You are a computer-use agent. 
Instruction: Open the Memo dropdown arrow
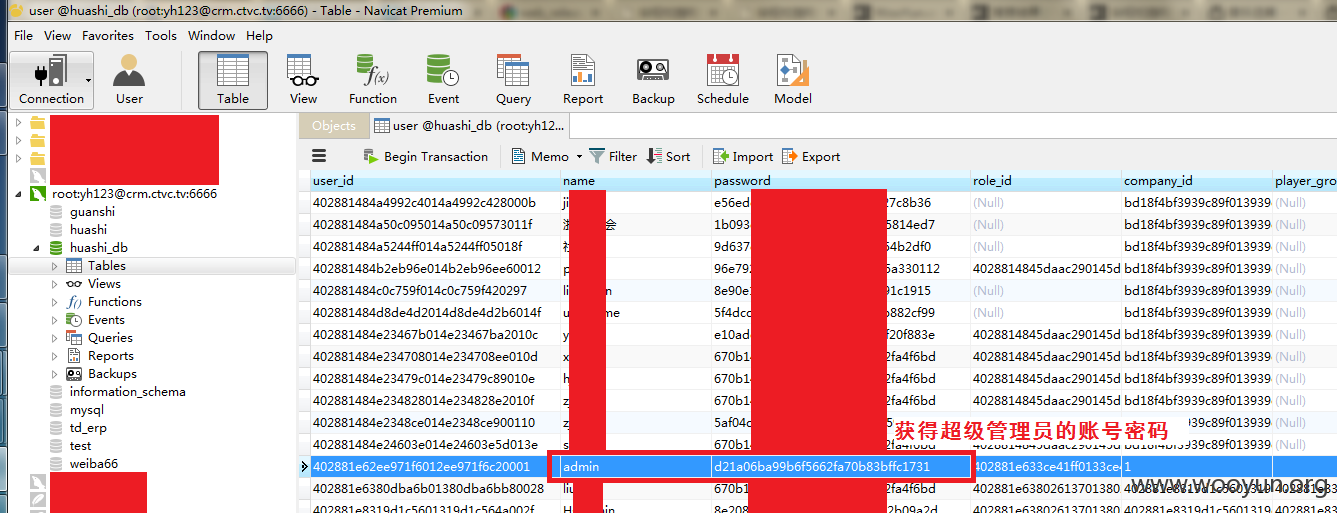[x=578, y=157]
